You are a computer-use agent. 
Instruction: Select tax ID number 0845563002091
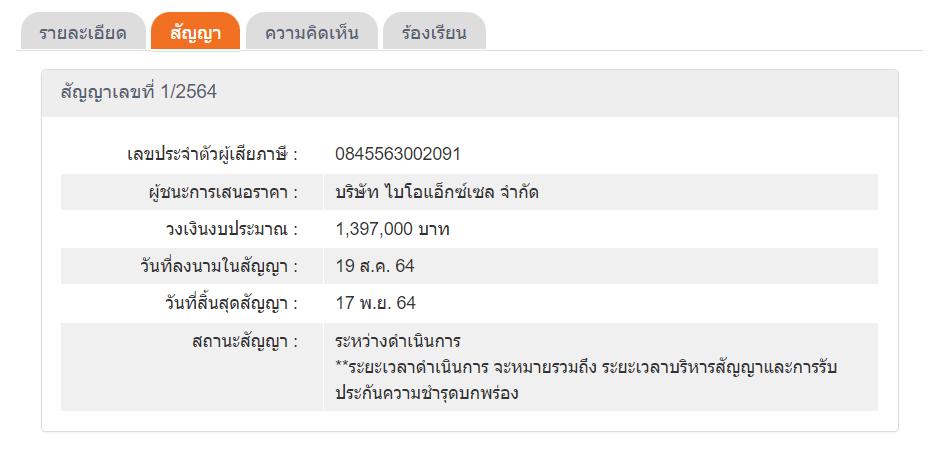click(399, 154)
